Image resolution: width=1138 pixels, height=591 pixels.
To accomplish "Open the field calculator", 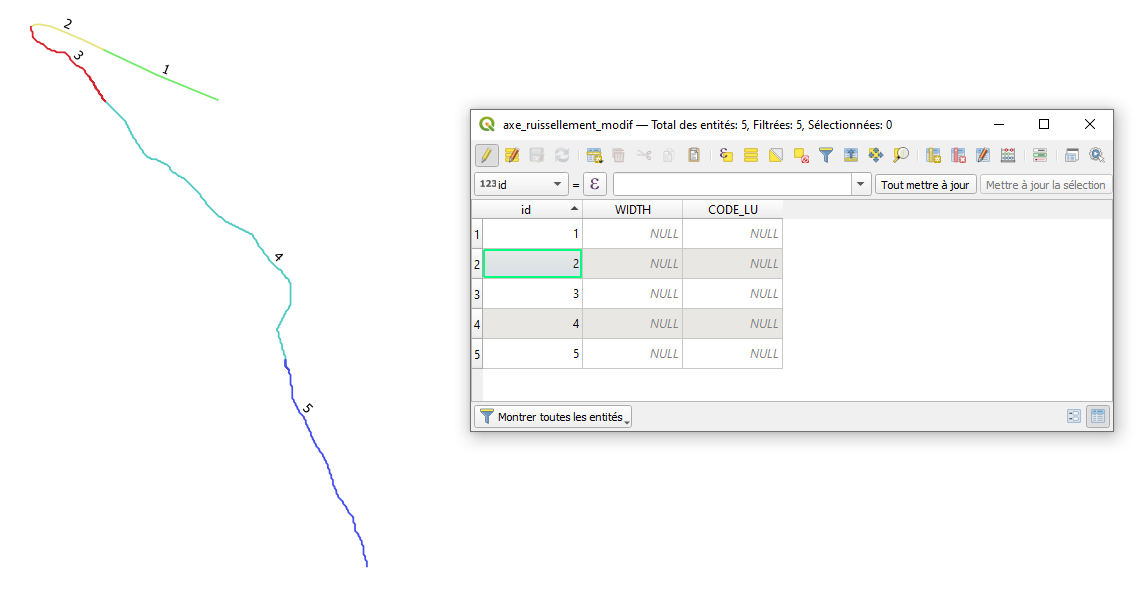I will coord(1008,155).
